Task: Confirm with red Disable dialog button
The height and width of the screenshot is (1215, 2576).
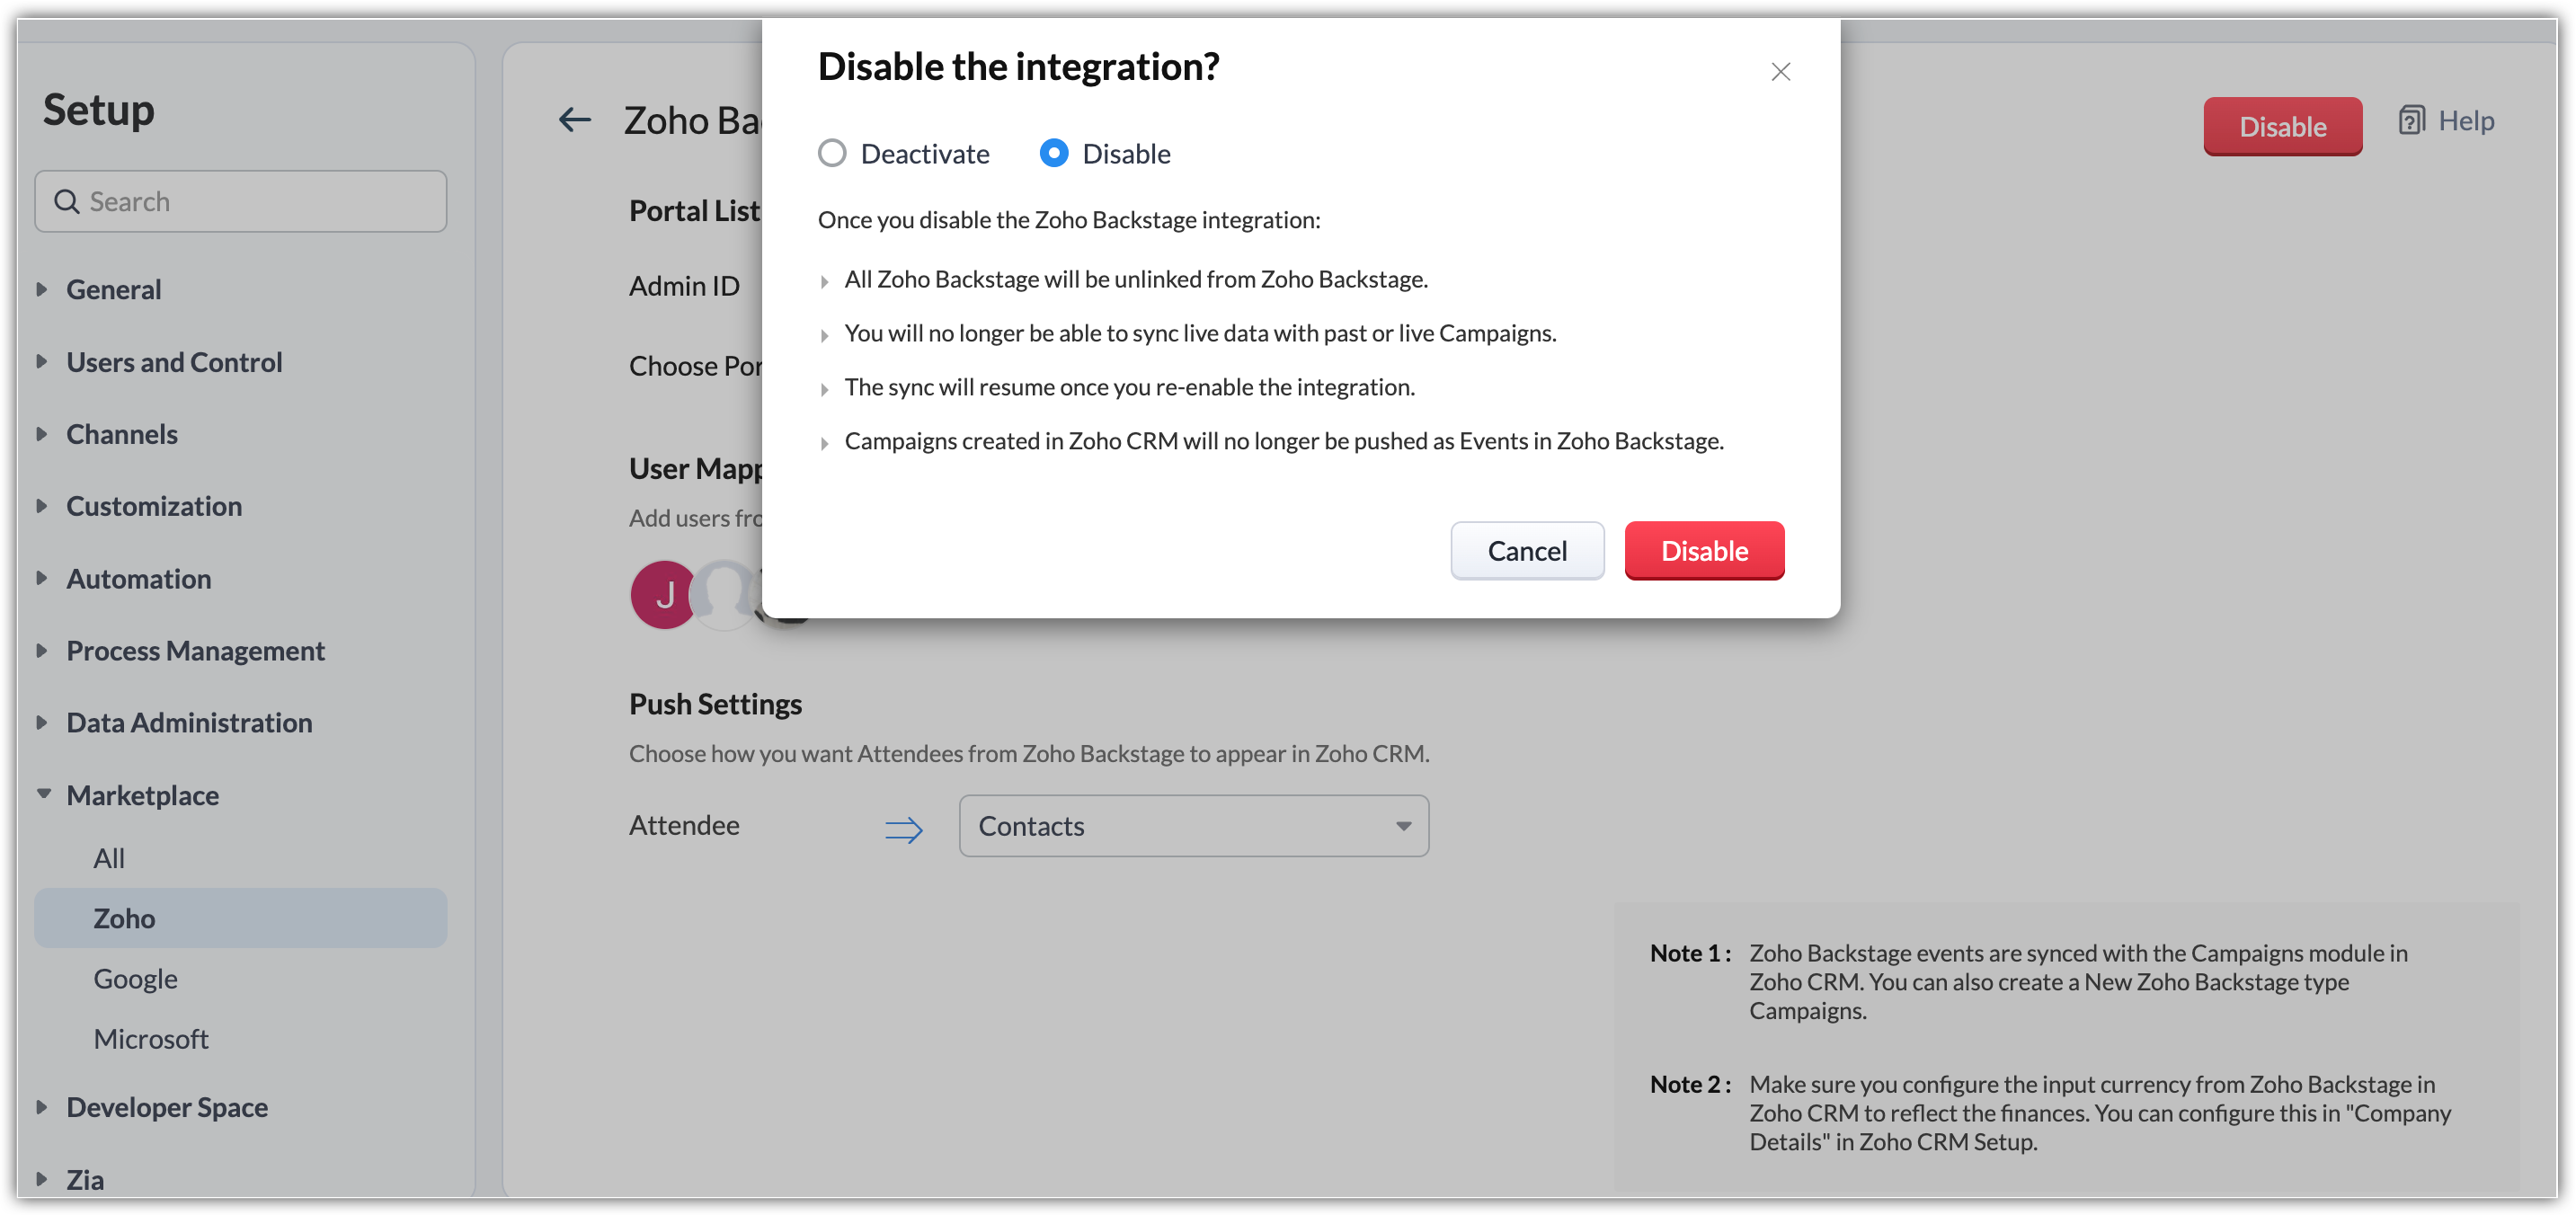Action: 1703,551
